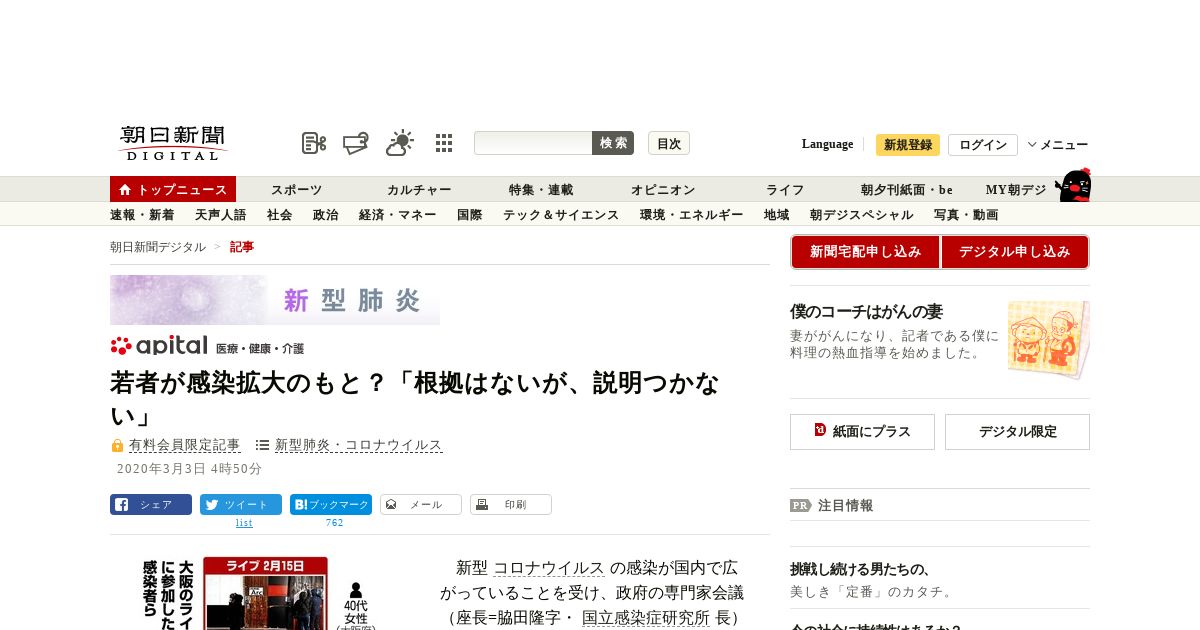This screenshot has height=630, width=1200.
Task: Click the scrap wallet icon in header
Action: (356, 143)
